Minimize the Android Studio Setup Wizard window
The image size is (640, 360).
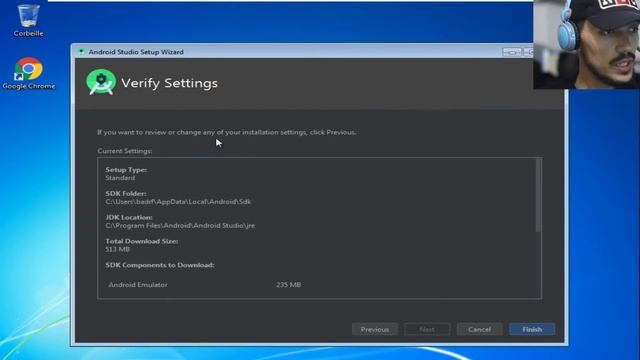(x=511, y=52)
